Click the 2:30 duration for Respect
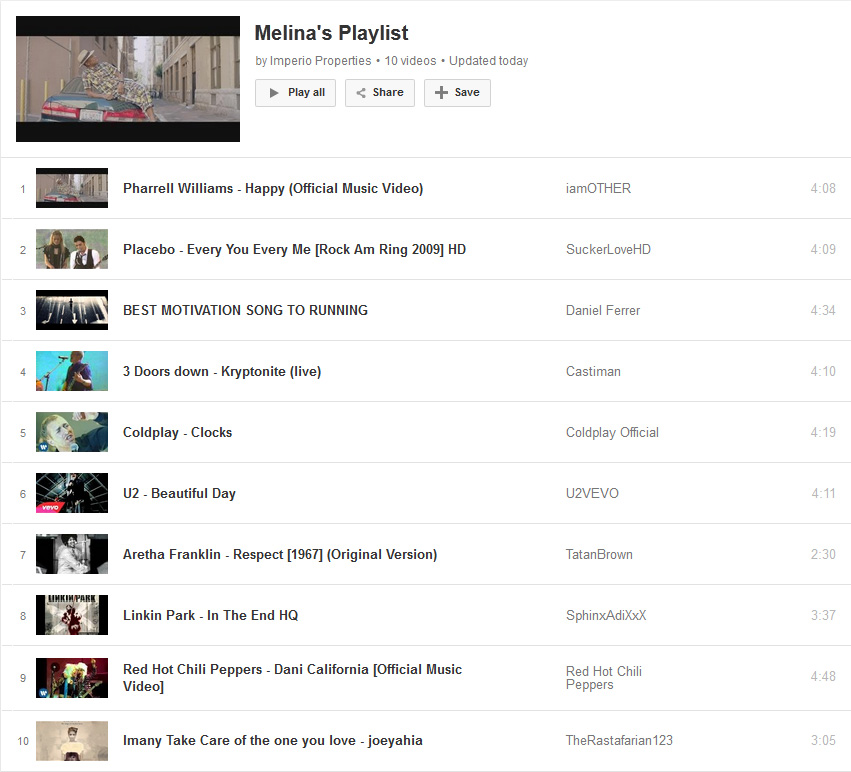This screenshot has width=851, height=772. coord(823,554)
